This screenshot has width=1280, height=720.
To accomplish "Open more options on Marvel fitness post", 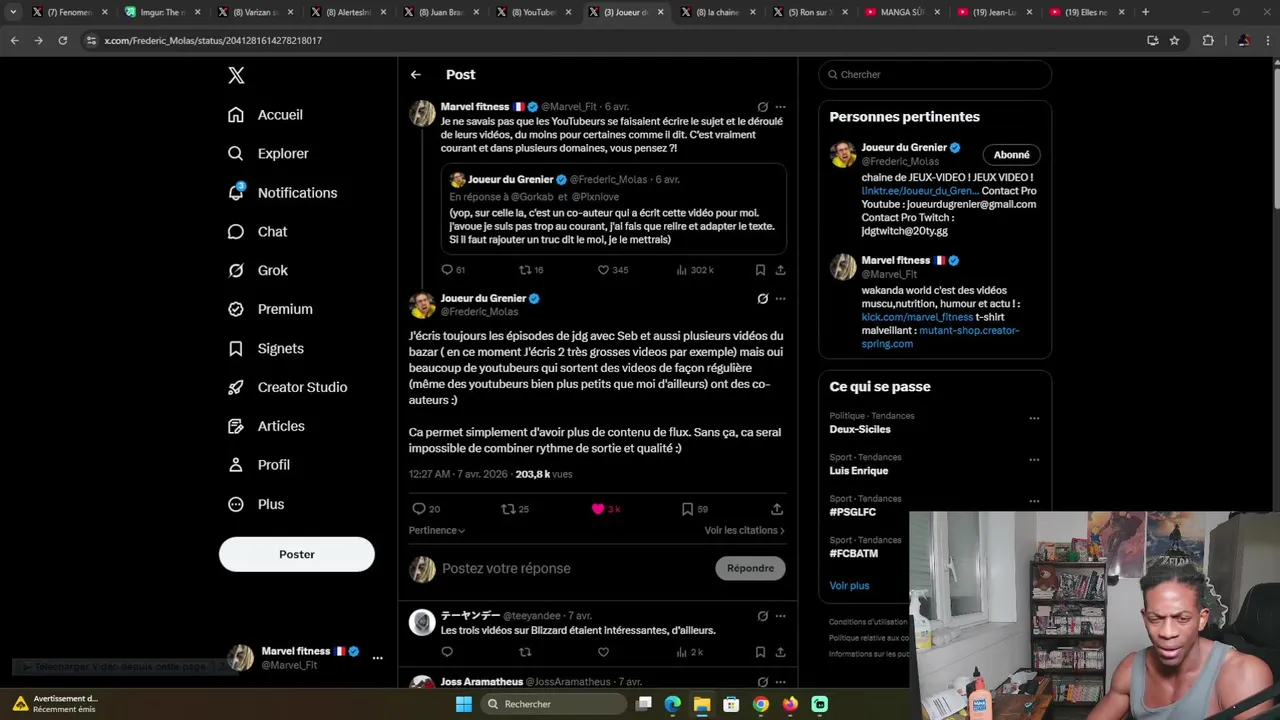I will tap(780, 107).
